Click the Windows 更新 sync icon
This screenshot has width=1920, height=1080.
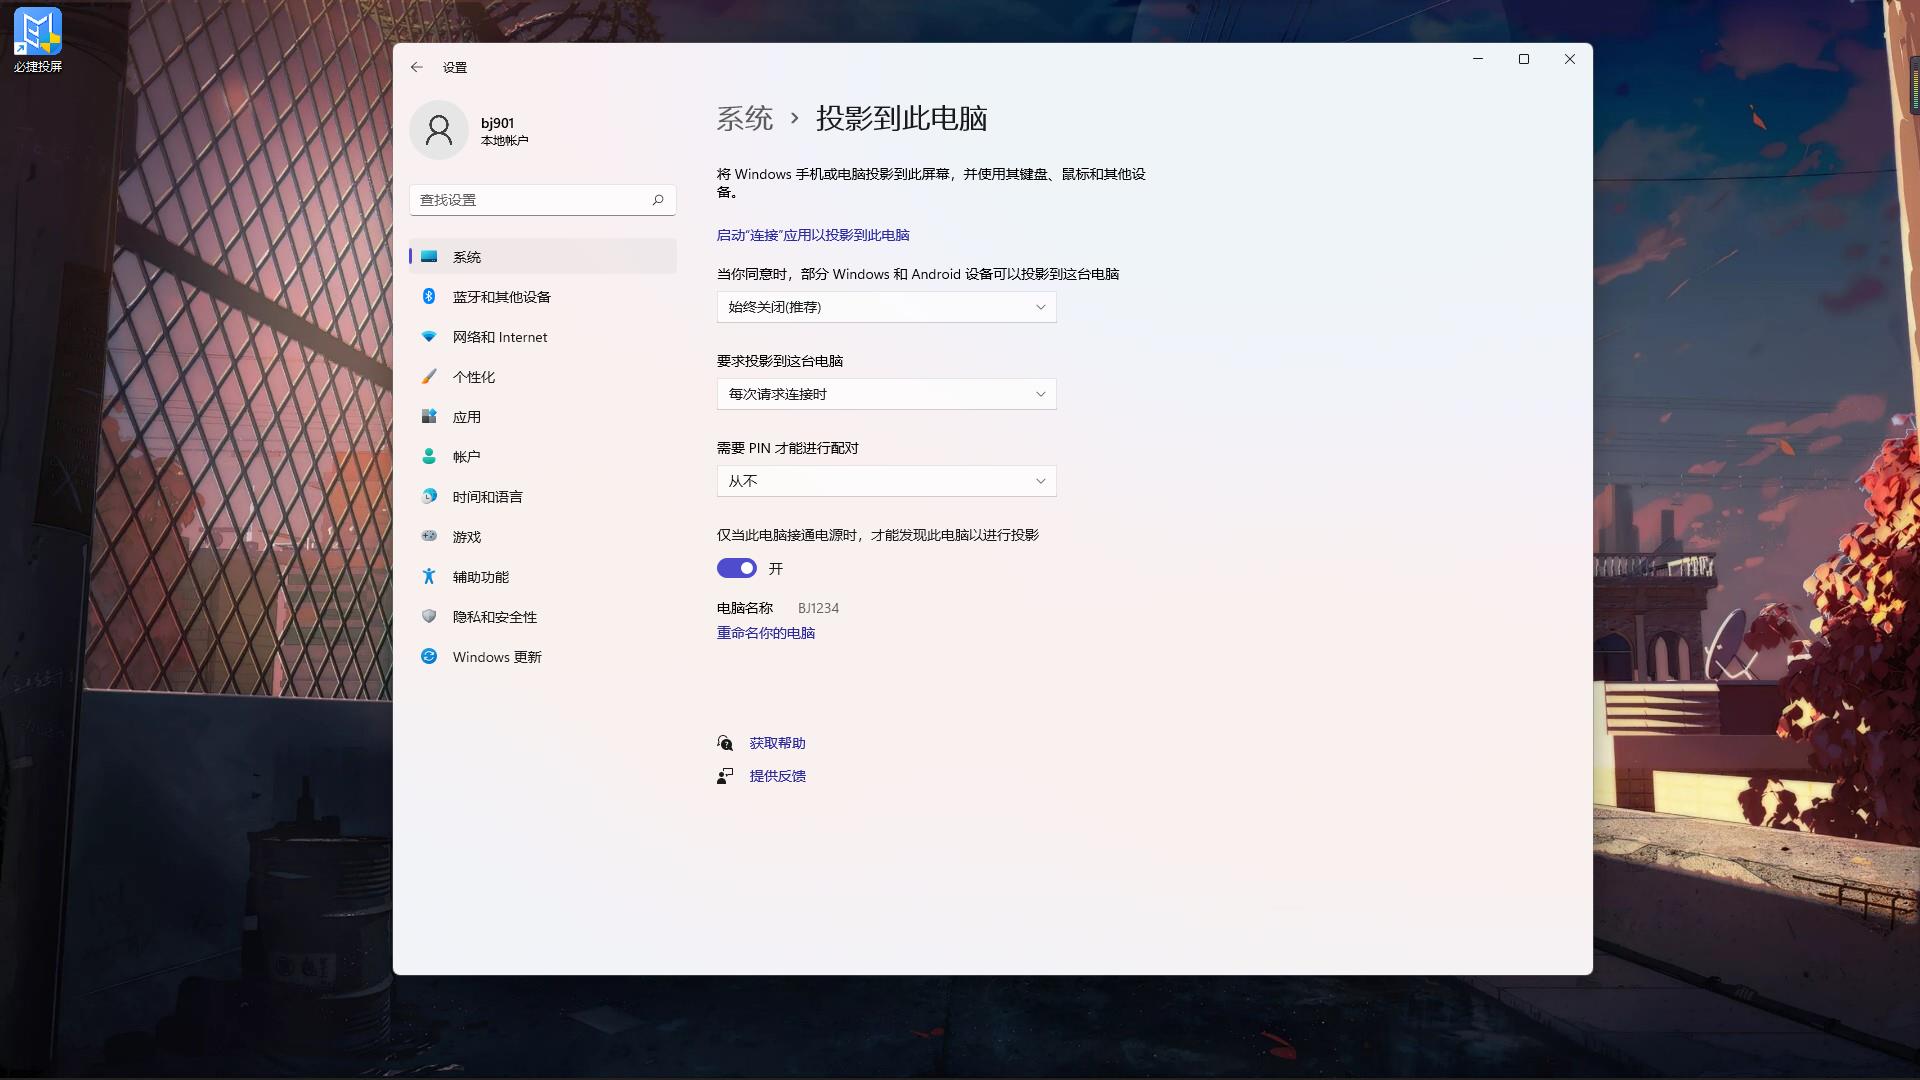click(429, 656)
